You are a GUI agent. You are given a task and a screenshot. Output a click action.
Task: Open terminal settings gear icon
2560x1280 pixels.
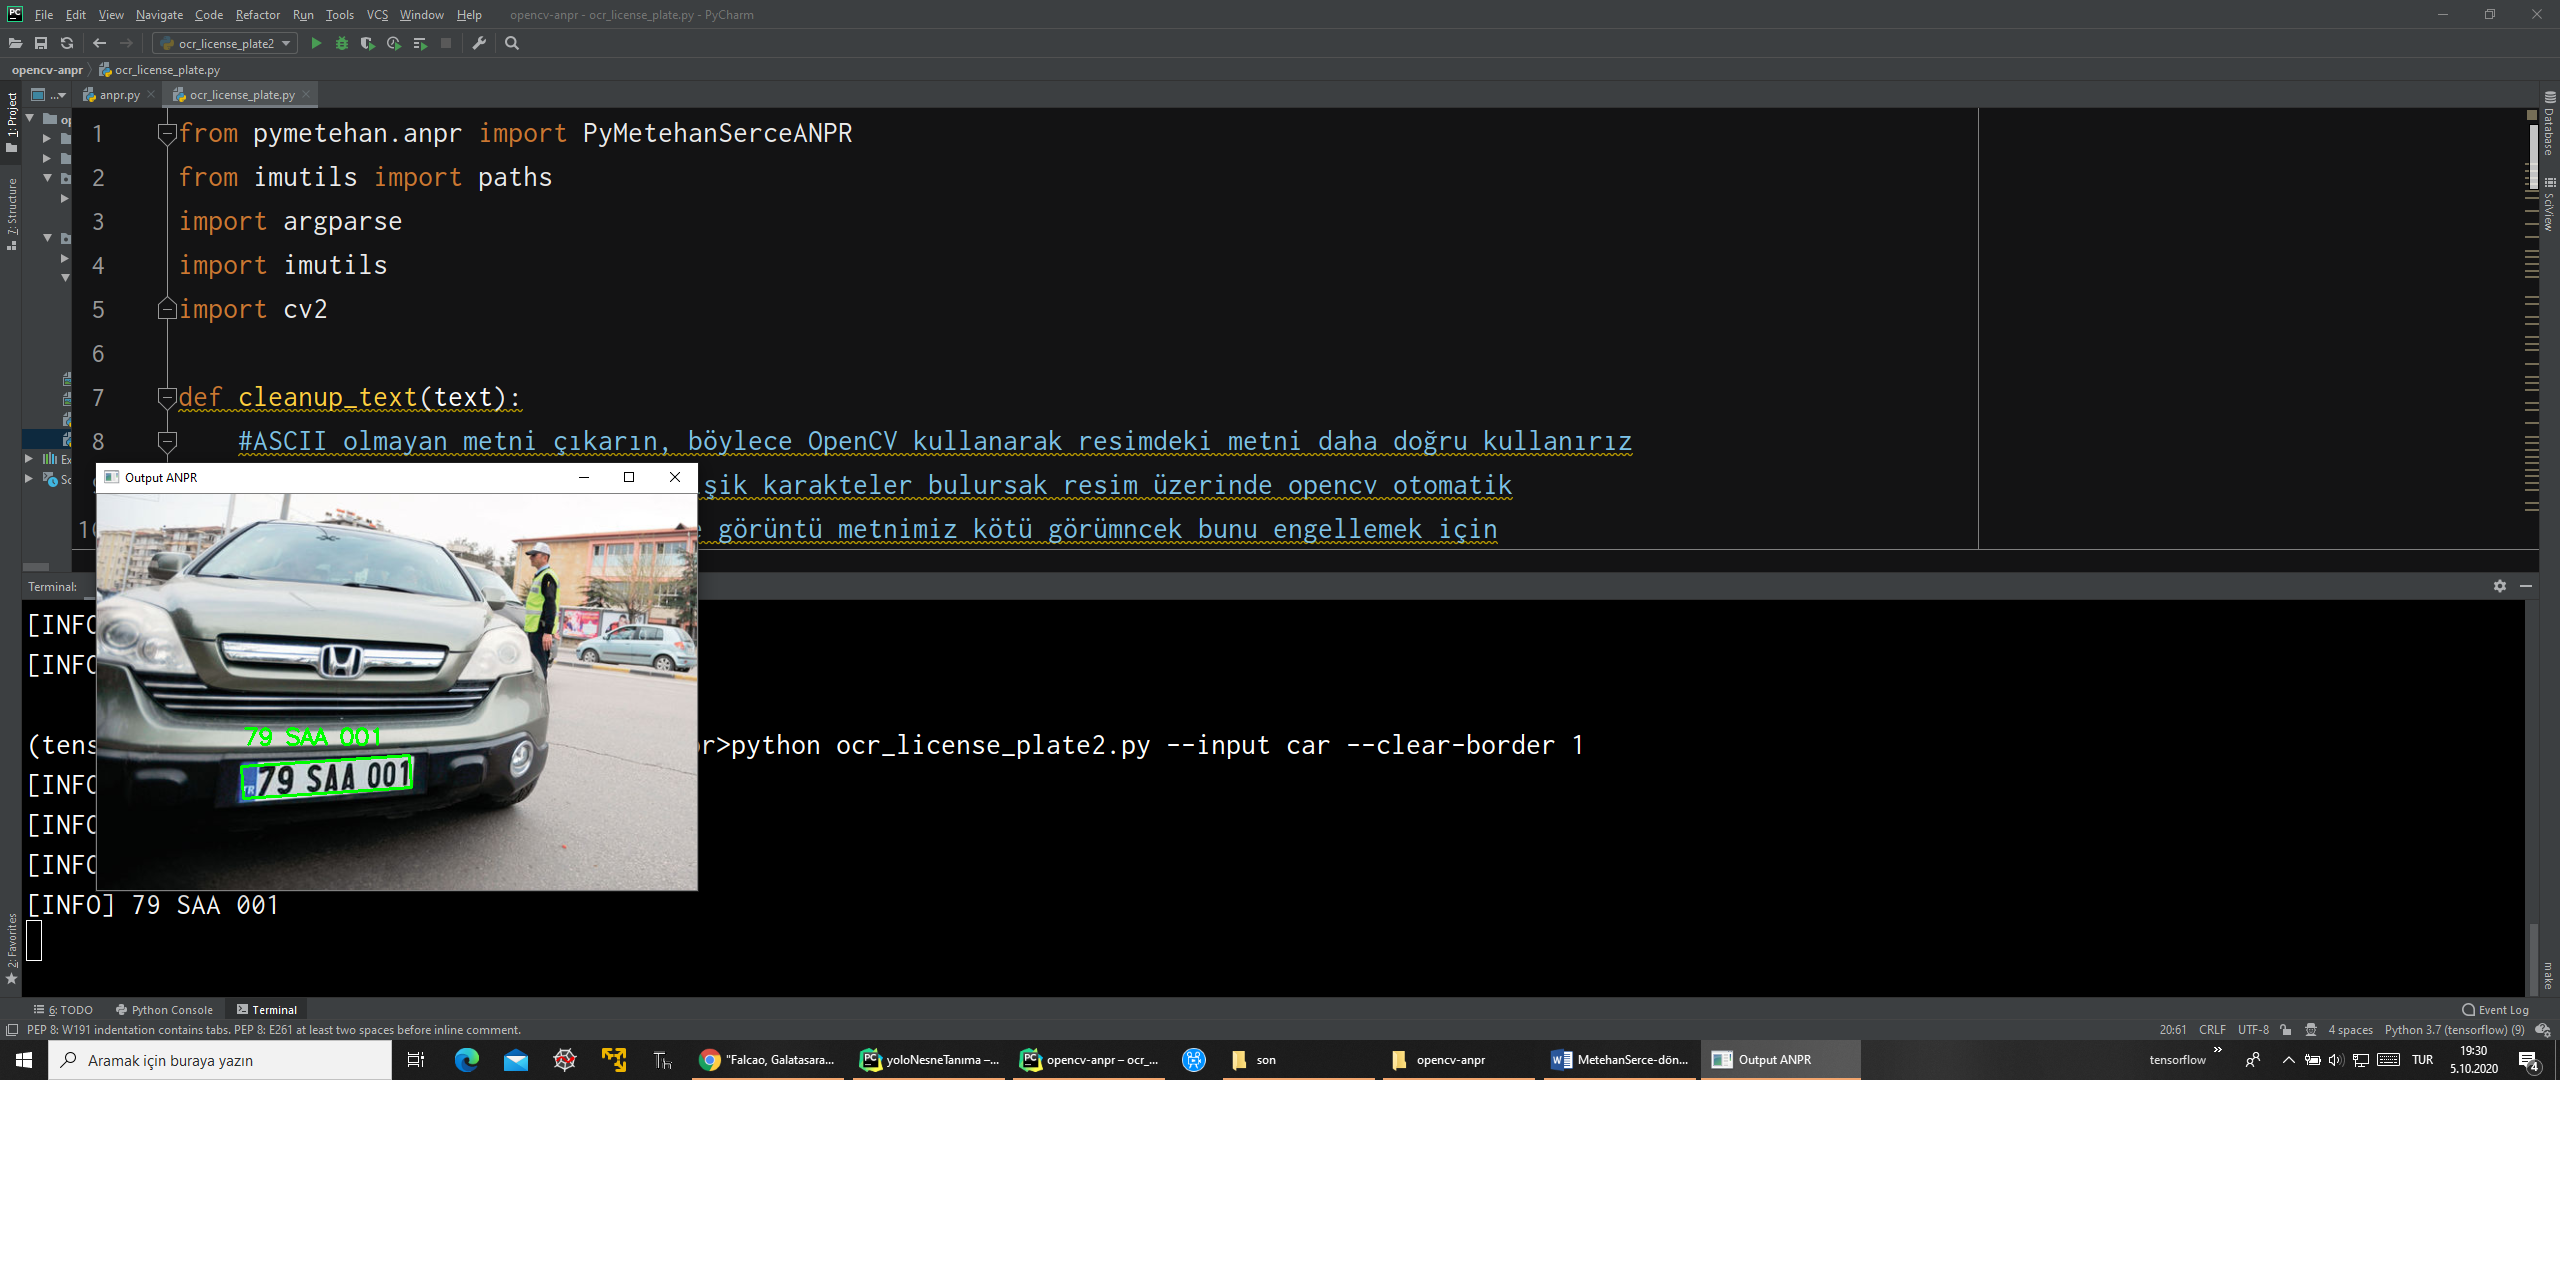pyautogui.click(x=2500, y=586)
